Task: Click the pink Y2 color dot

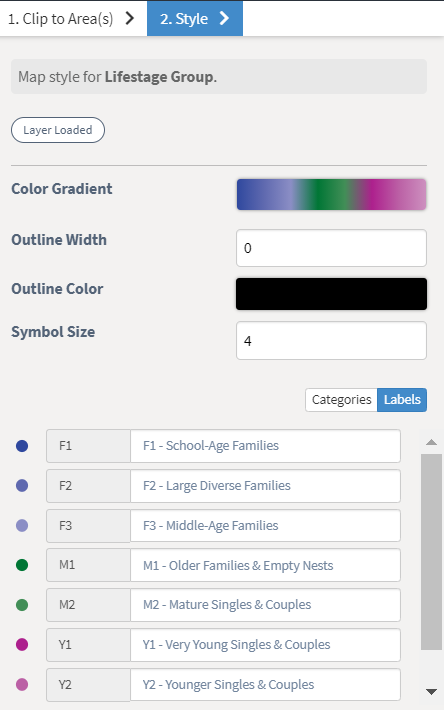Action: 22,684
